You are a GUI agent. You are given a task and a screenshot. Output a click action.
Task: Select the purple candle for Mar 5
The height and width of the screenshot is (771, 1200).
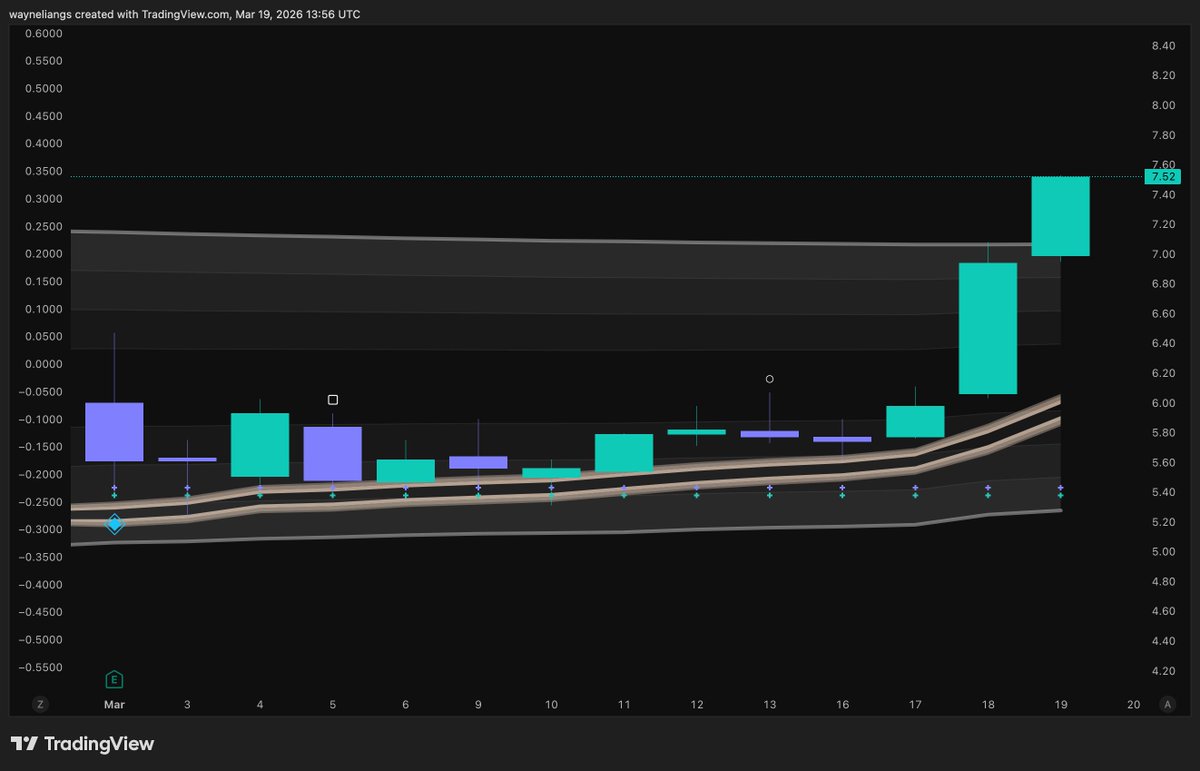pos(333,454)
